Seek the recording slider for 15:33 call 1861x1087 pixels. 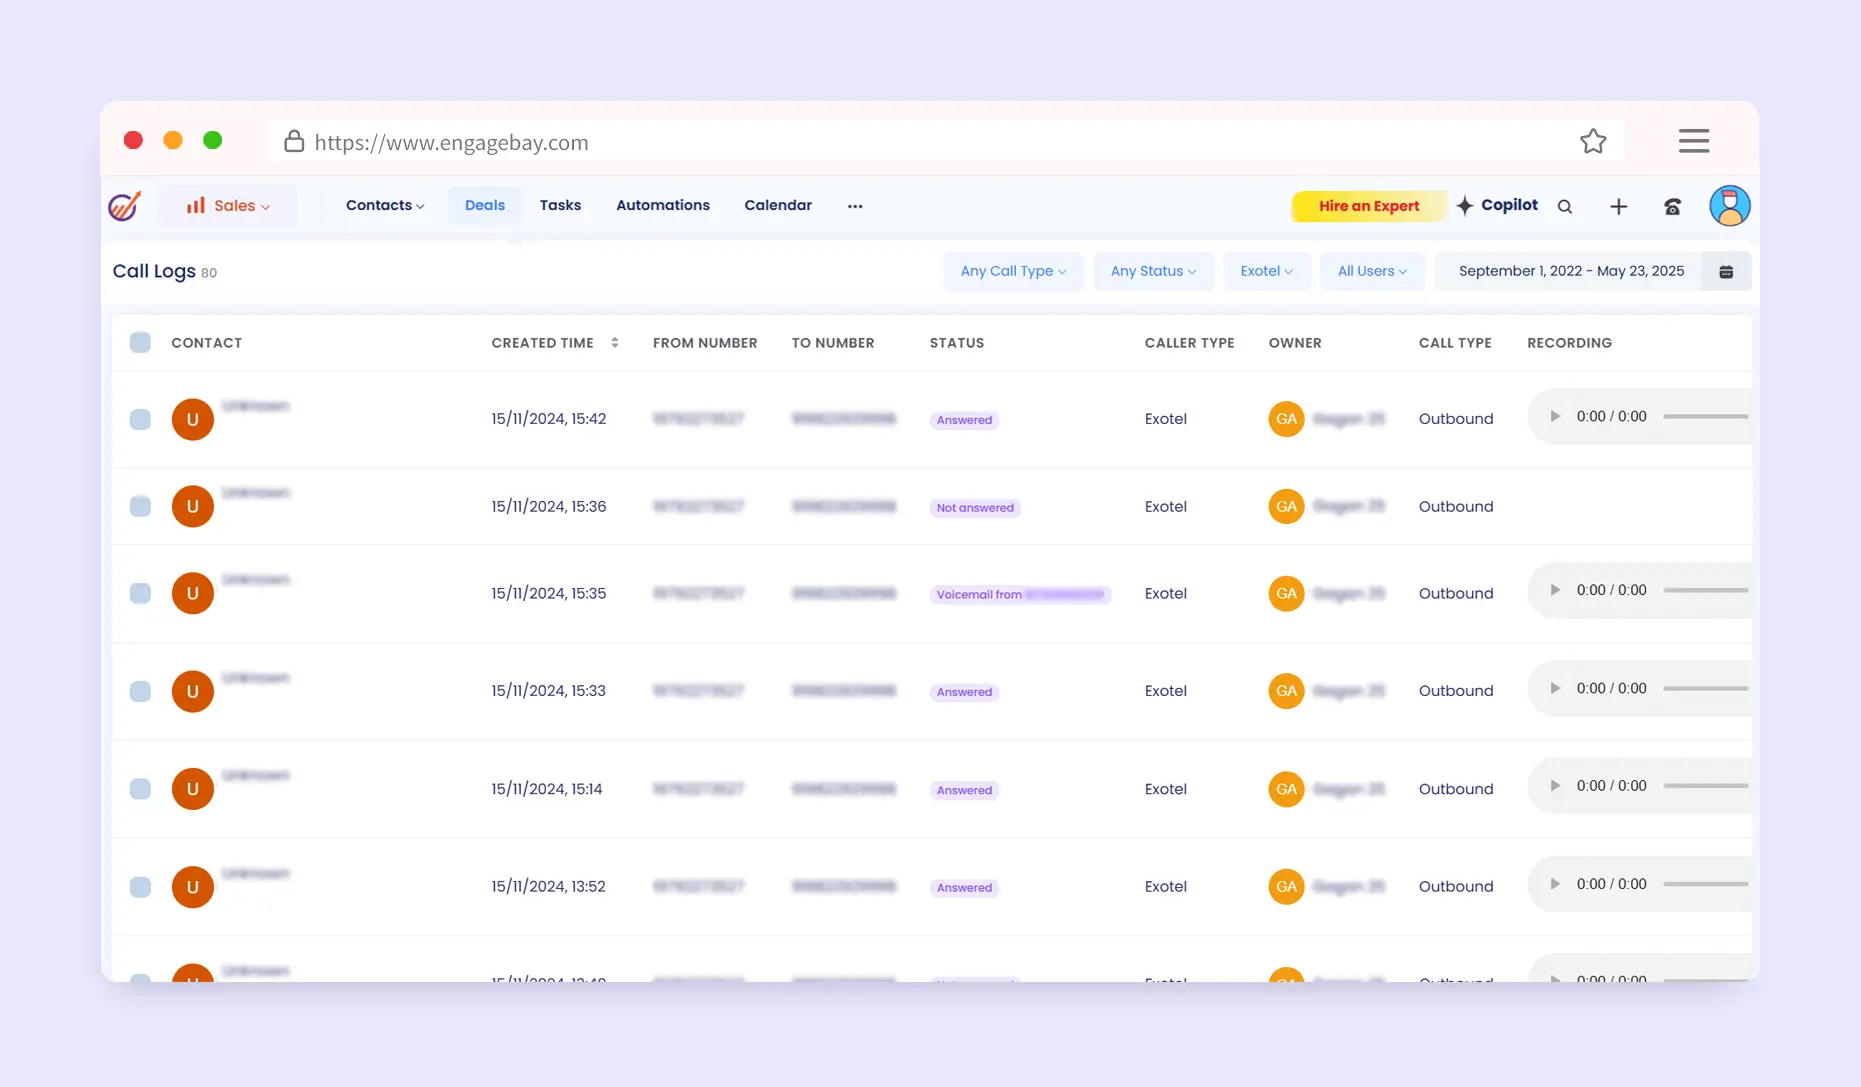tap(1705, 689)
